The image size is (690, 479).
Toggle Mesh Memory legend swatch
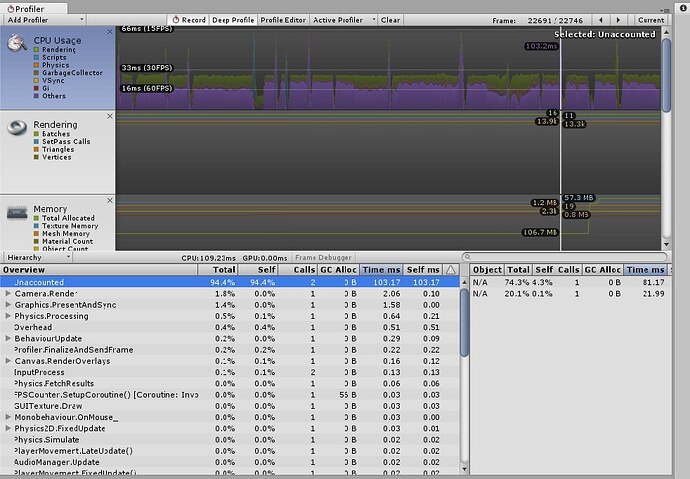tap(37, 234)
